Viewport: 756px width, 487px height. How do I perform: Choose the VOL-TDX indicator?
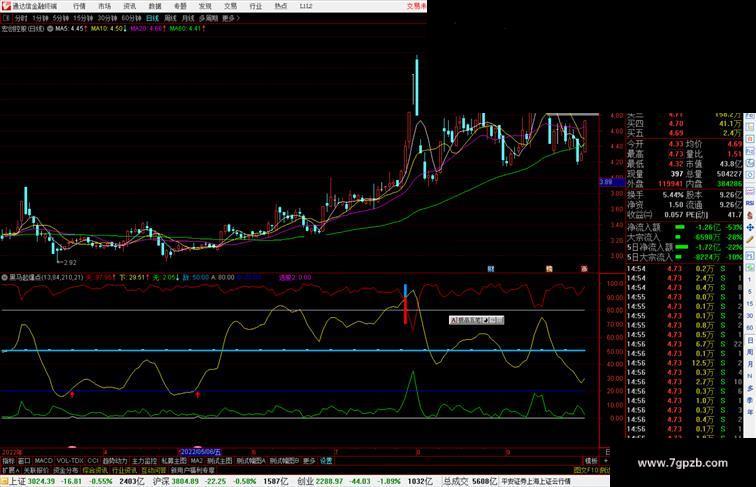(x=70, y=461)
